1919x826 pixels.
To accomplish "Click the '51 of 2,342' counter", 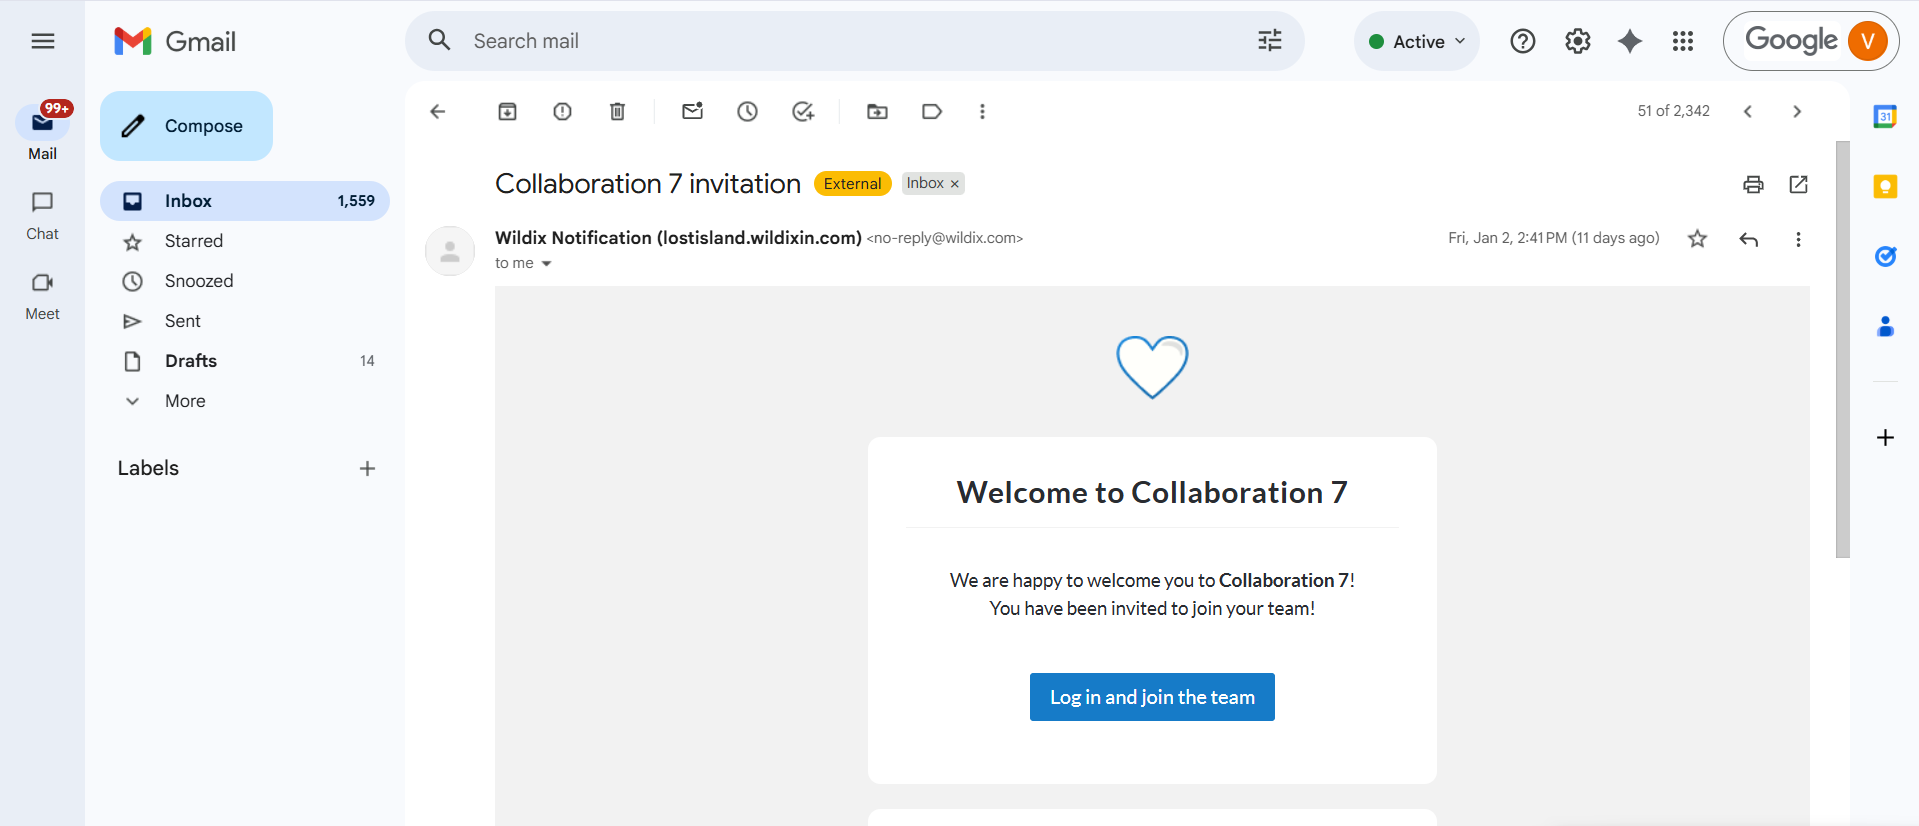I will [1673, 111].
